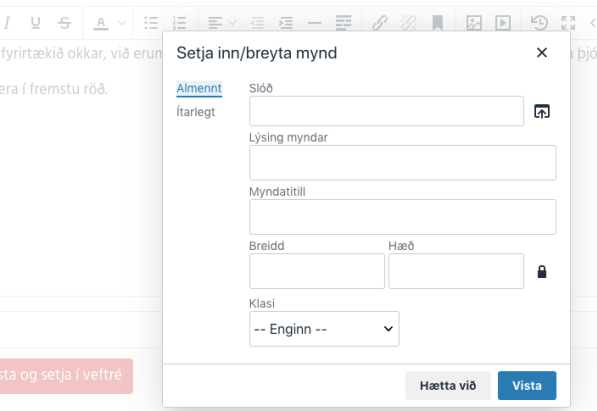Click the Vista save button
Screen dimensions: 597x411
[527, 385]
